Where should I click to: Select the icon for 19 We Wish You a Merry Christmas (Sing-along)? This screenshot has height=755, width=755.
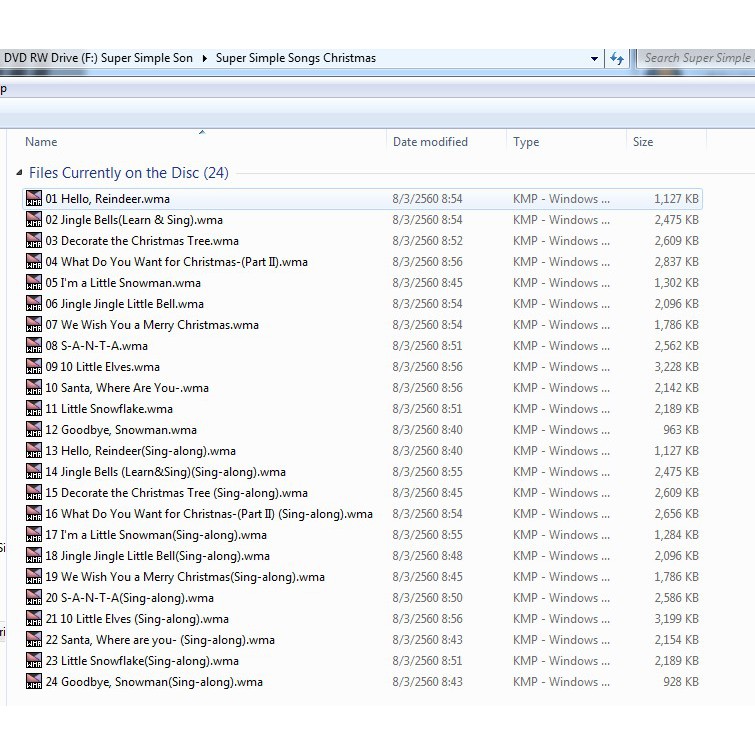click(34, 577)
